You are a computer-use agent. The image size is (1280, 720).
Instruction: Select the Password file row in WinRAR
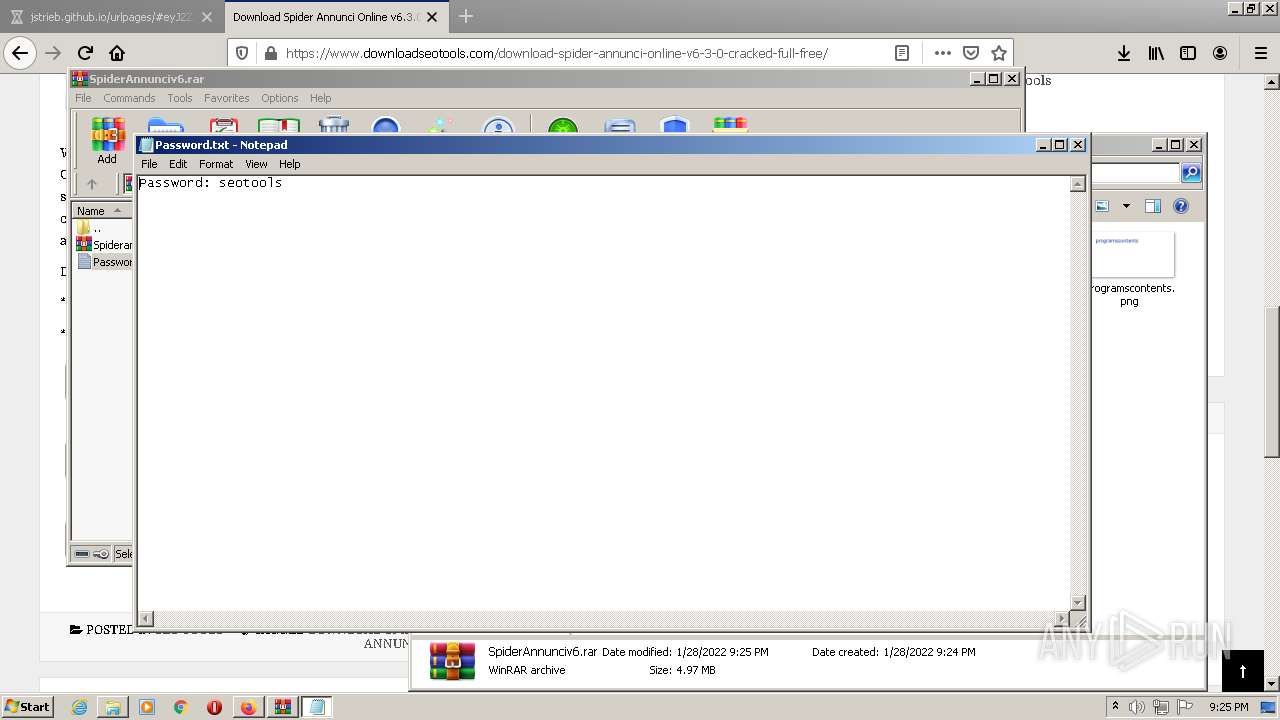pyautogui.click(x=104, y=262)
